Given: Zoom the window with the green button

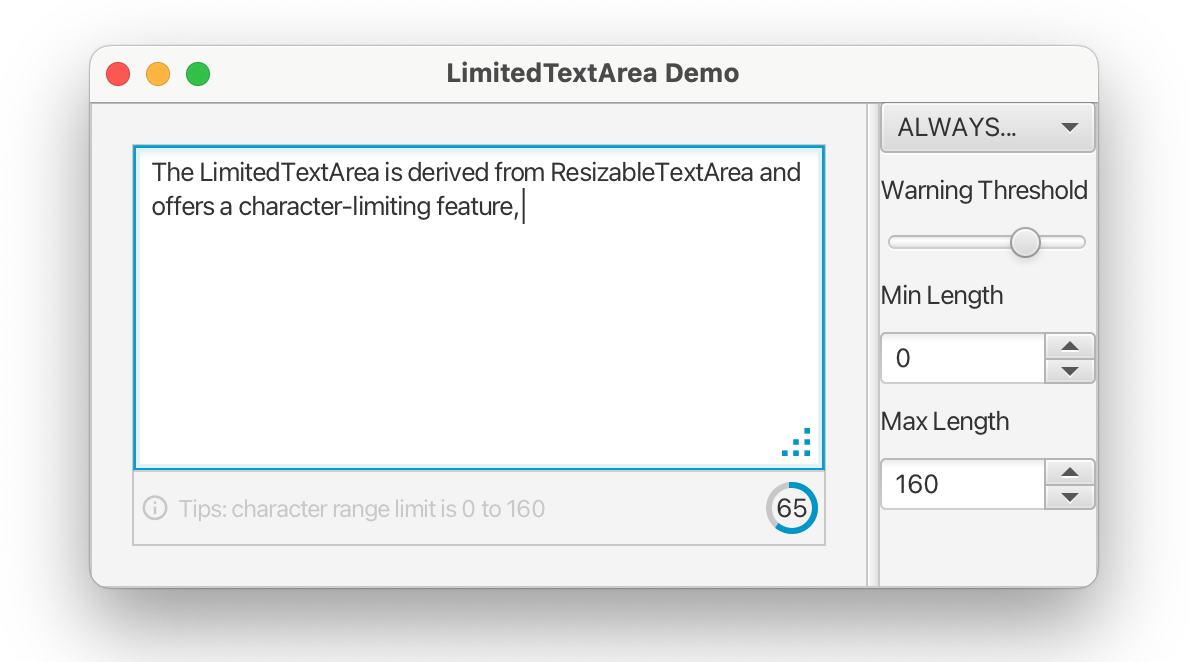Looking at the screenshot, I should pyautogui.click(x=198, y=73).
